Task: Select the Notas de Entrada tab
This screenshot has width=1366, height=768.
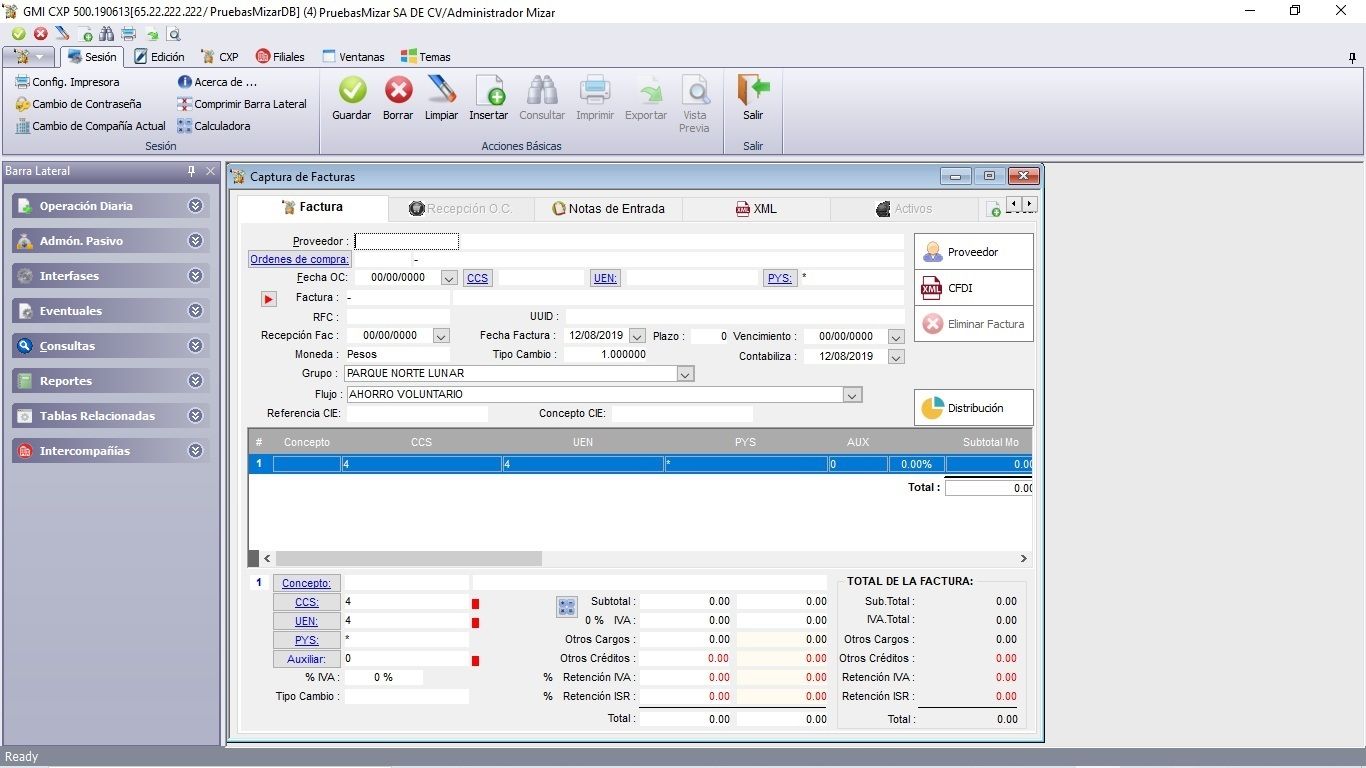Action: click(608, 209)
